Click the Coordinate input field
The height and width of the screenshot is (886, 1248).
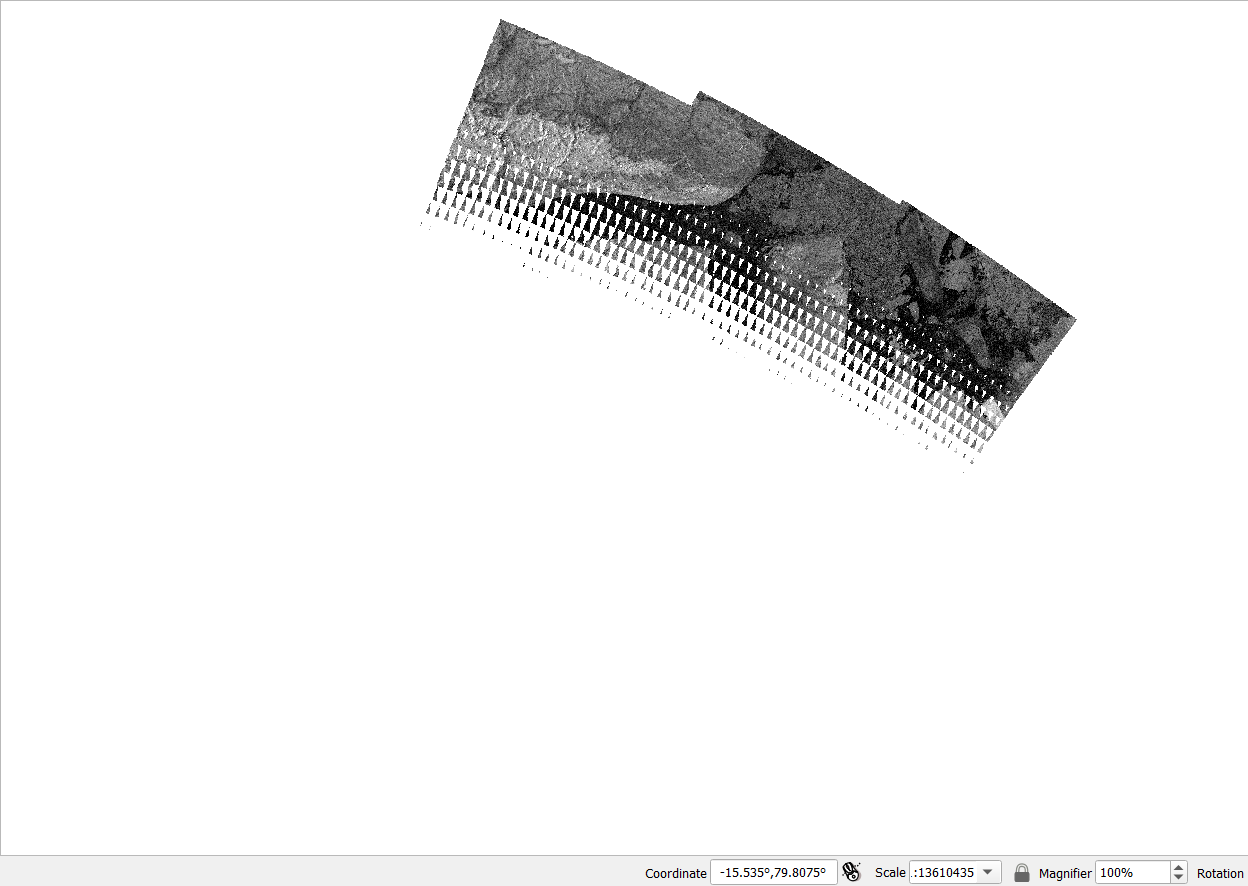coord(773,872)
